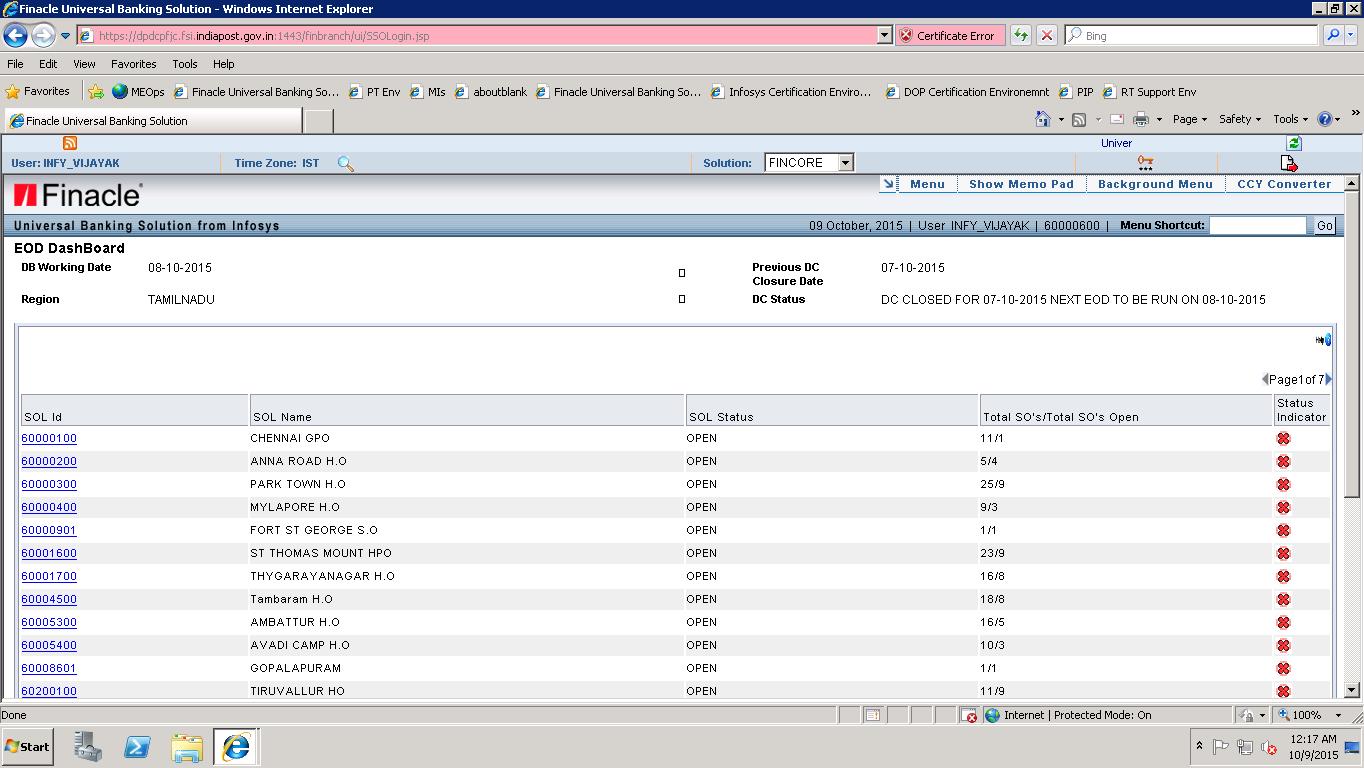Click the change password key icon
Screen dimensions: 1364x768
1145,163
